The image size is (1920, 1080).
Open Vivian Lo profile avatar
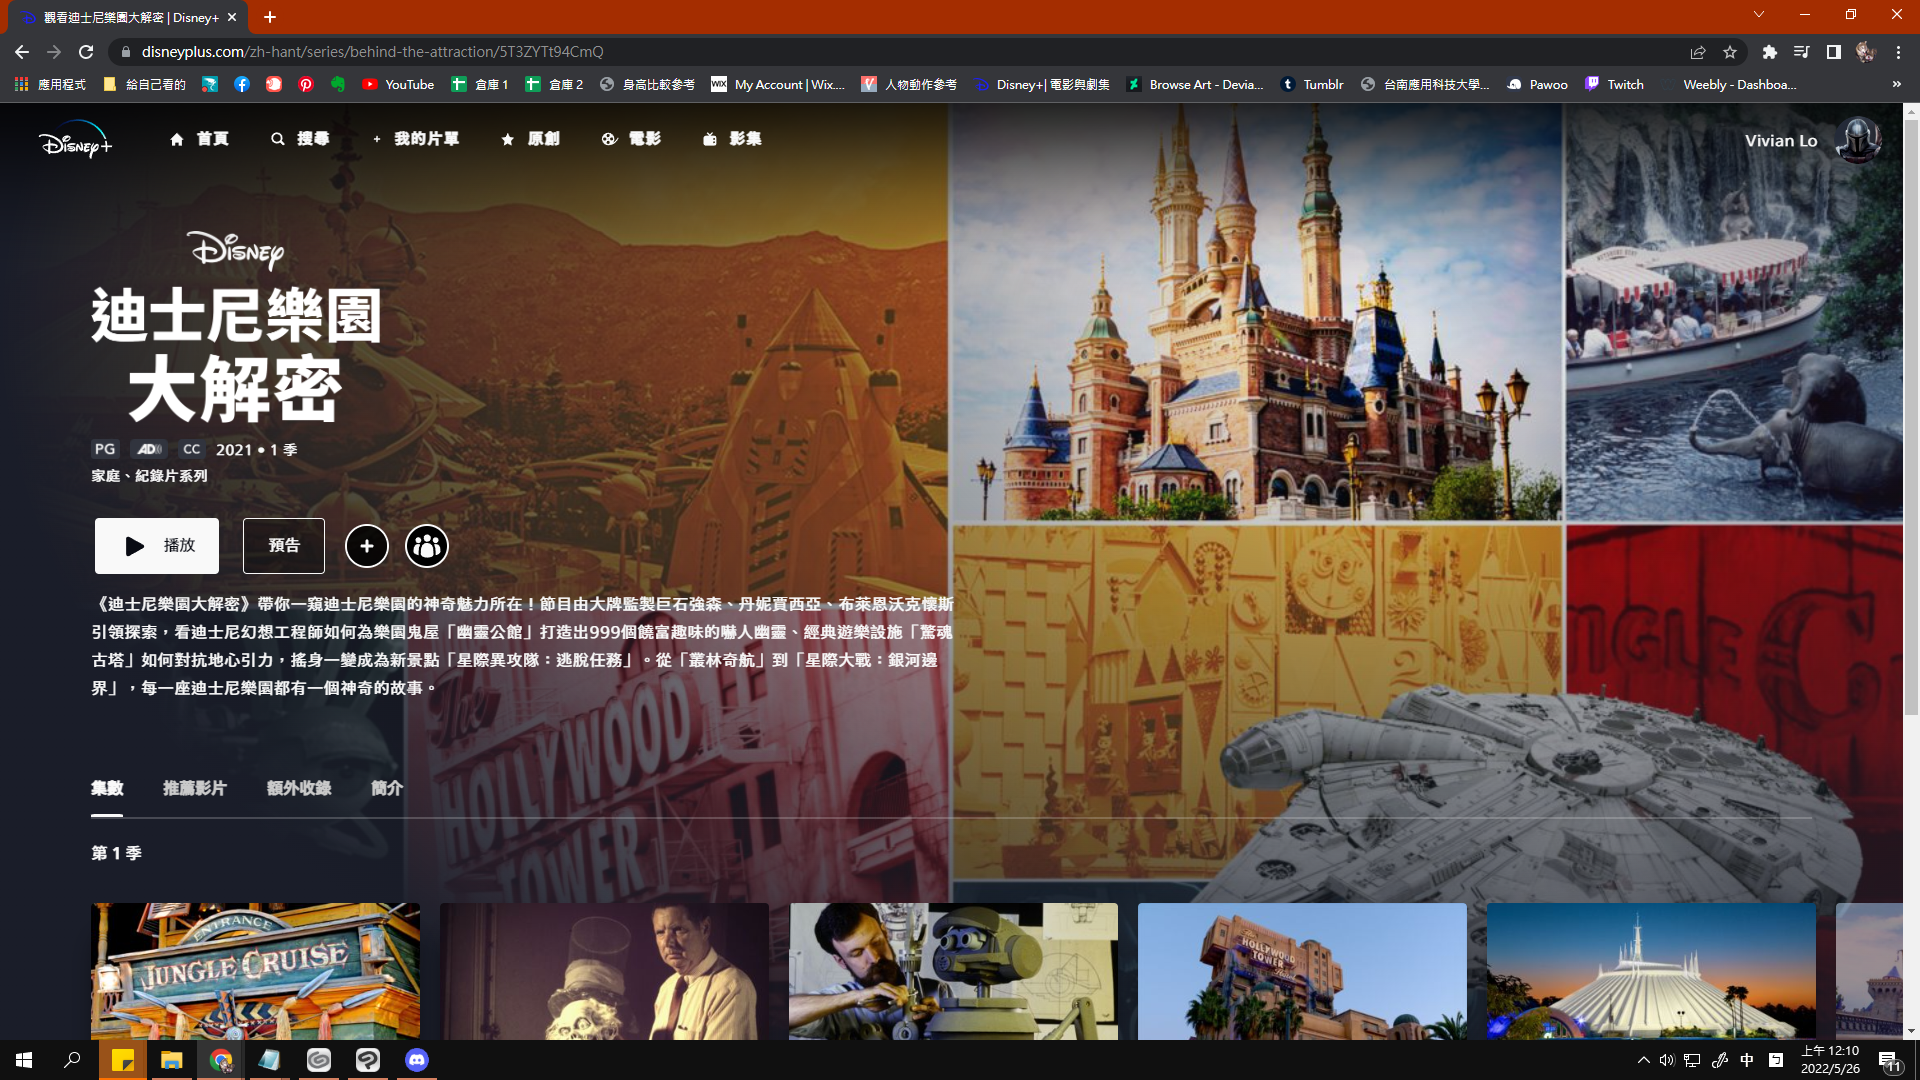(1858, 140)
